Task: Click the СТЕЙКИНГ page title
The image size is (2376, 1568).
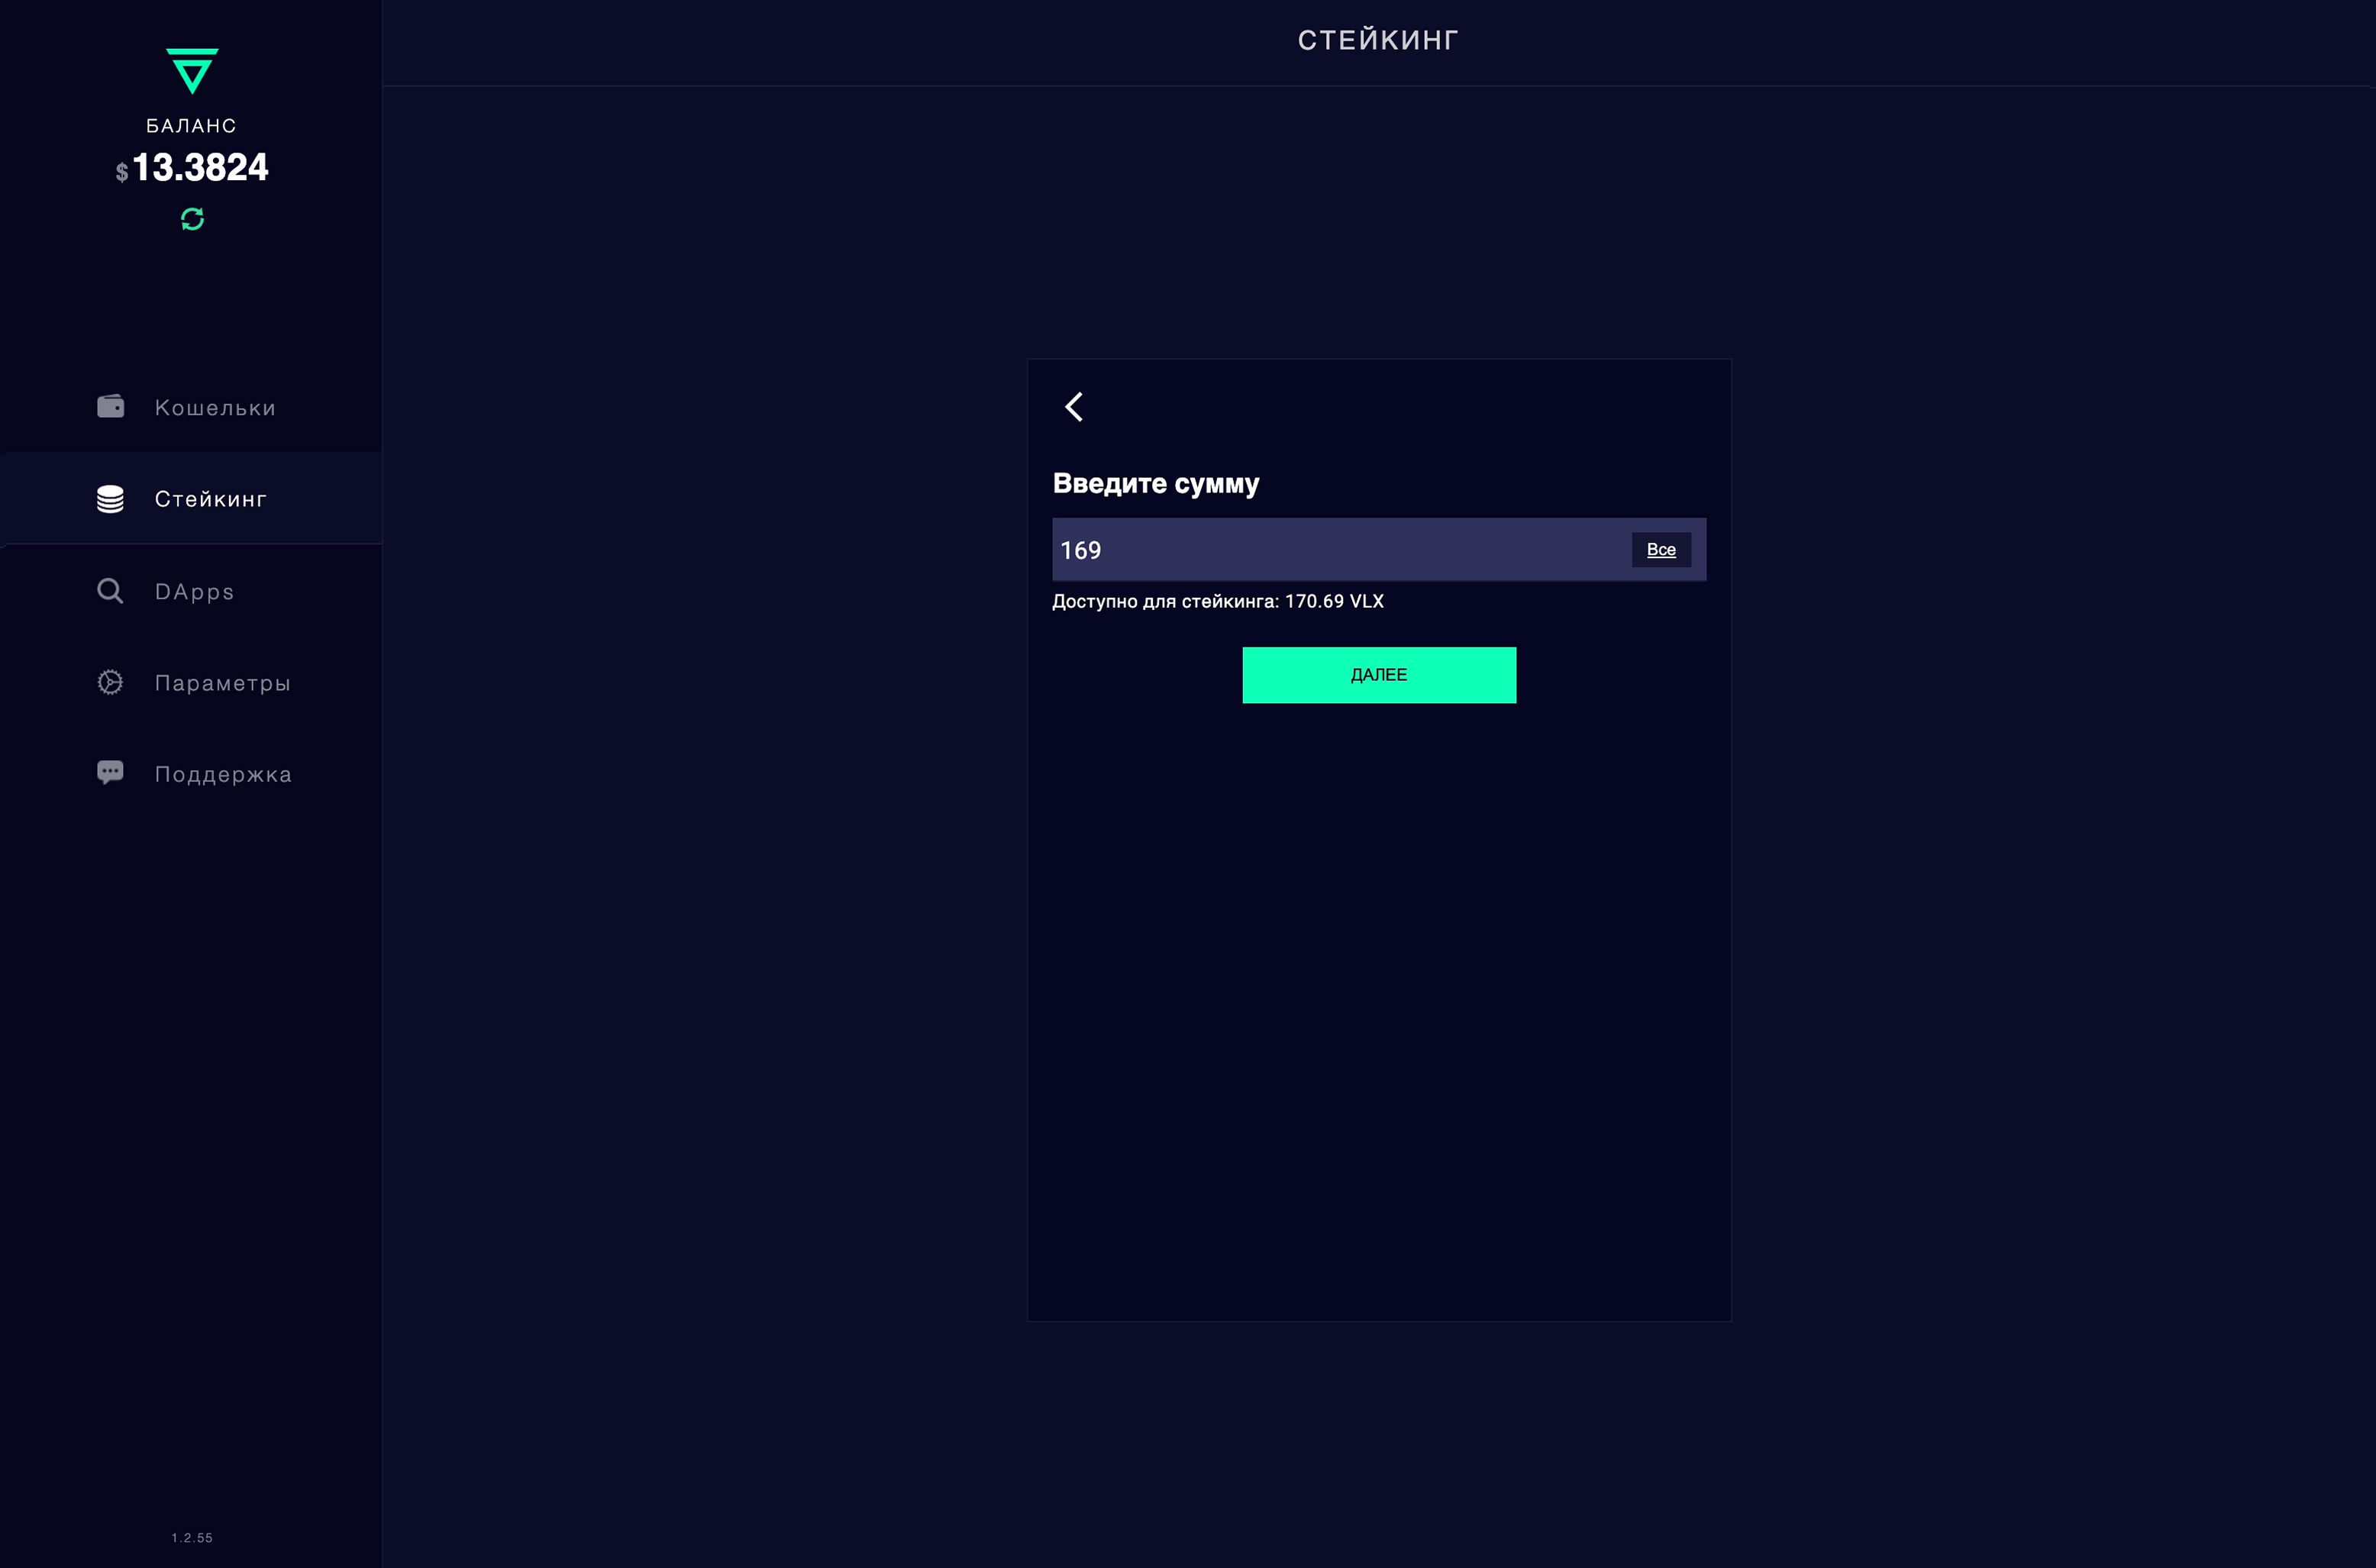Action: (1378, 40)
